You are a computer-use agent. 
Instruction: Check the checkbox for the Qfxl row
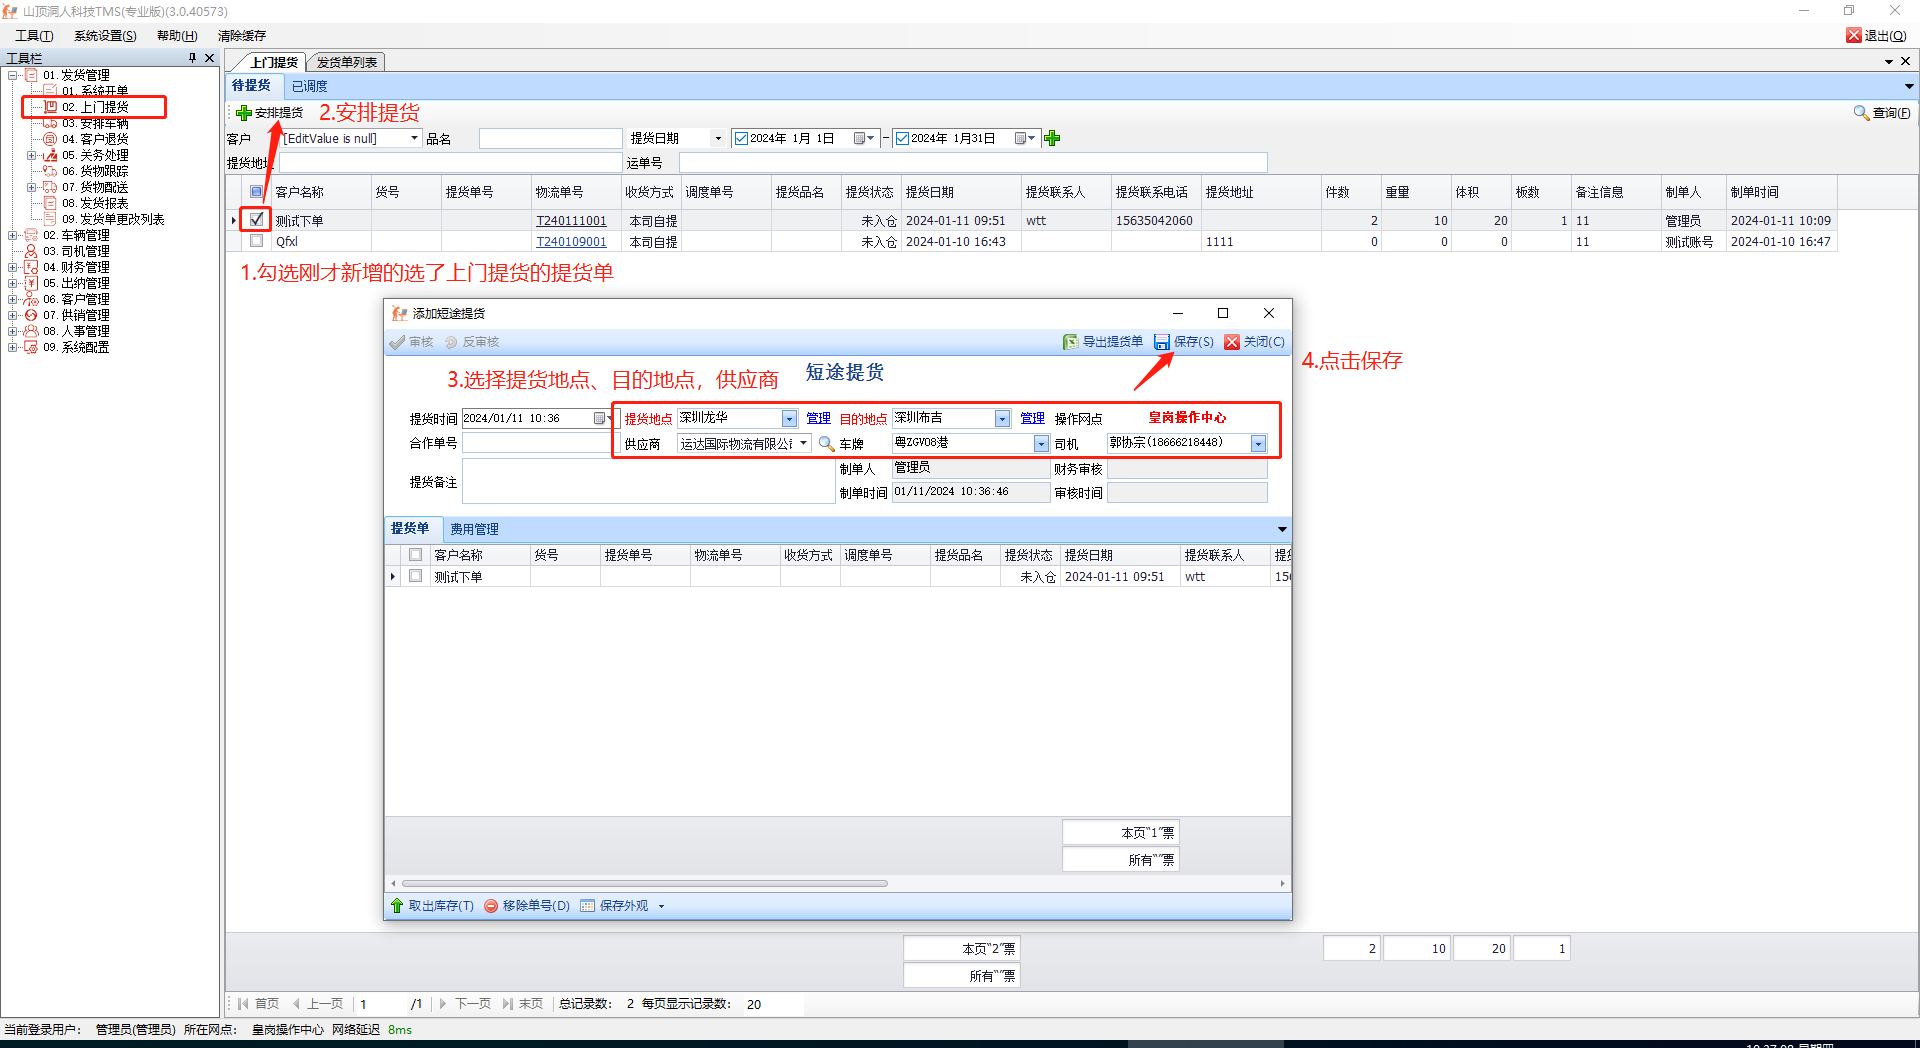(x=257, y=241)
